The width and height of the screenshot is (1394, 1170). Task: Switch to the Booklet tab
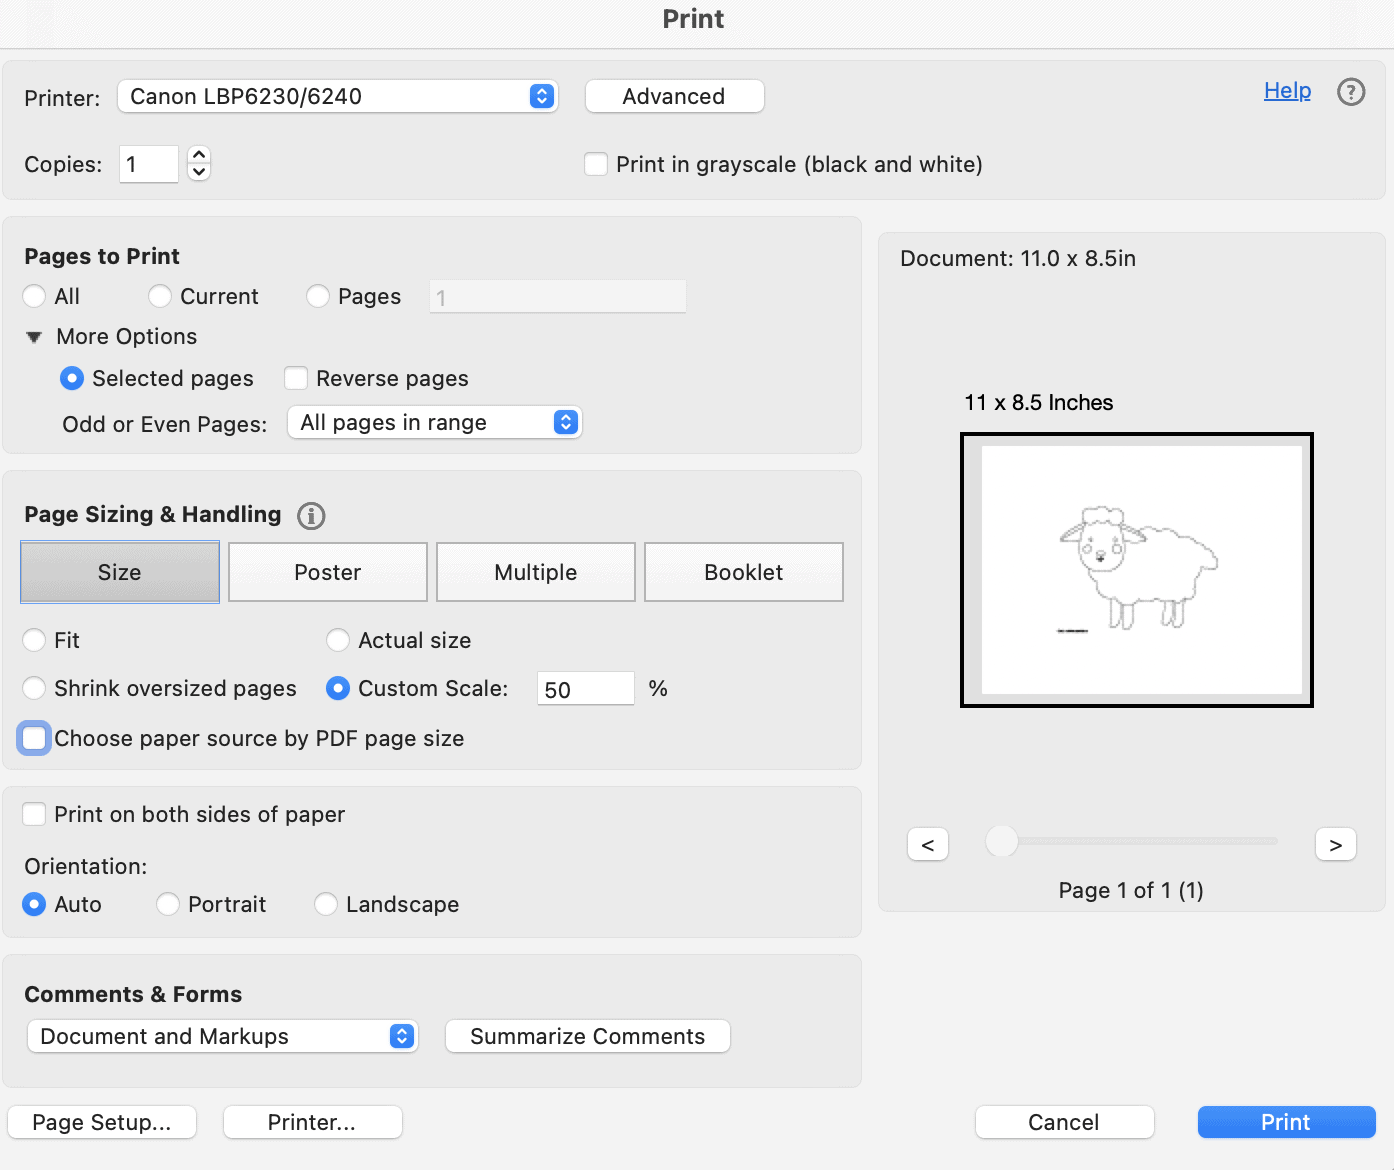(744, 572)
